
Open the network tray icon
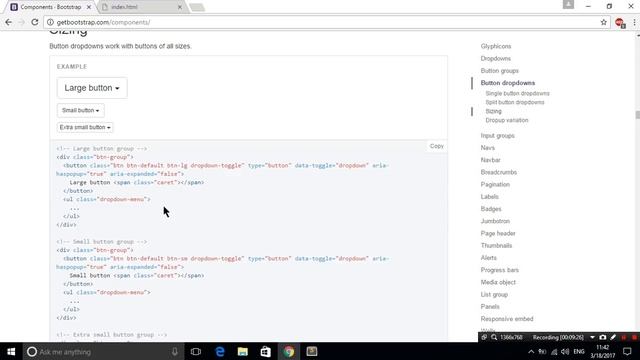point(554,352)
